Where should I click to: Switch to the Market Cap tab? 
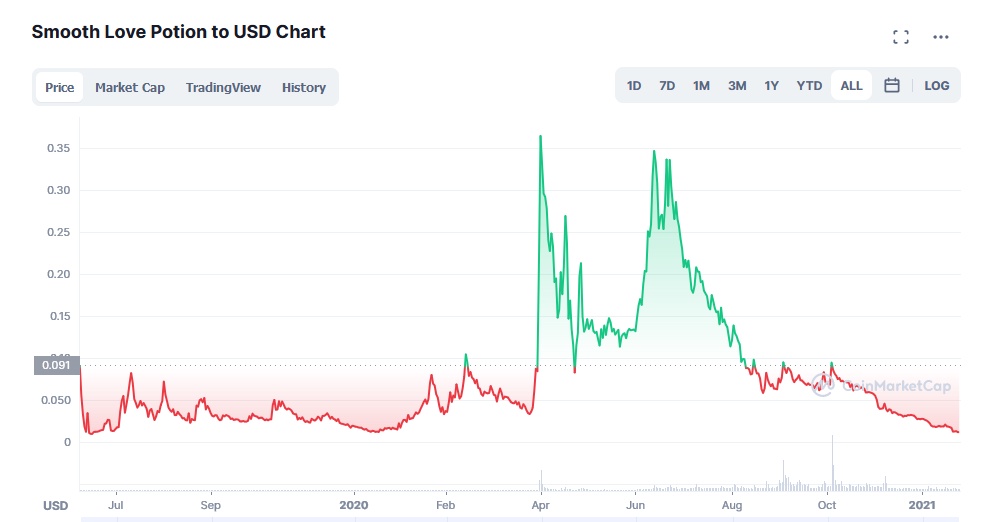point(130,88)
